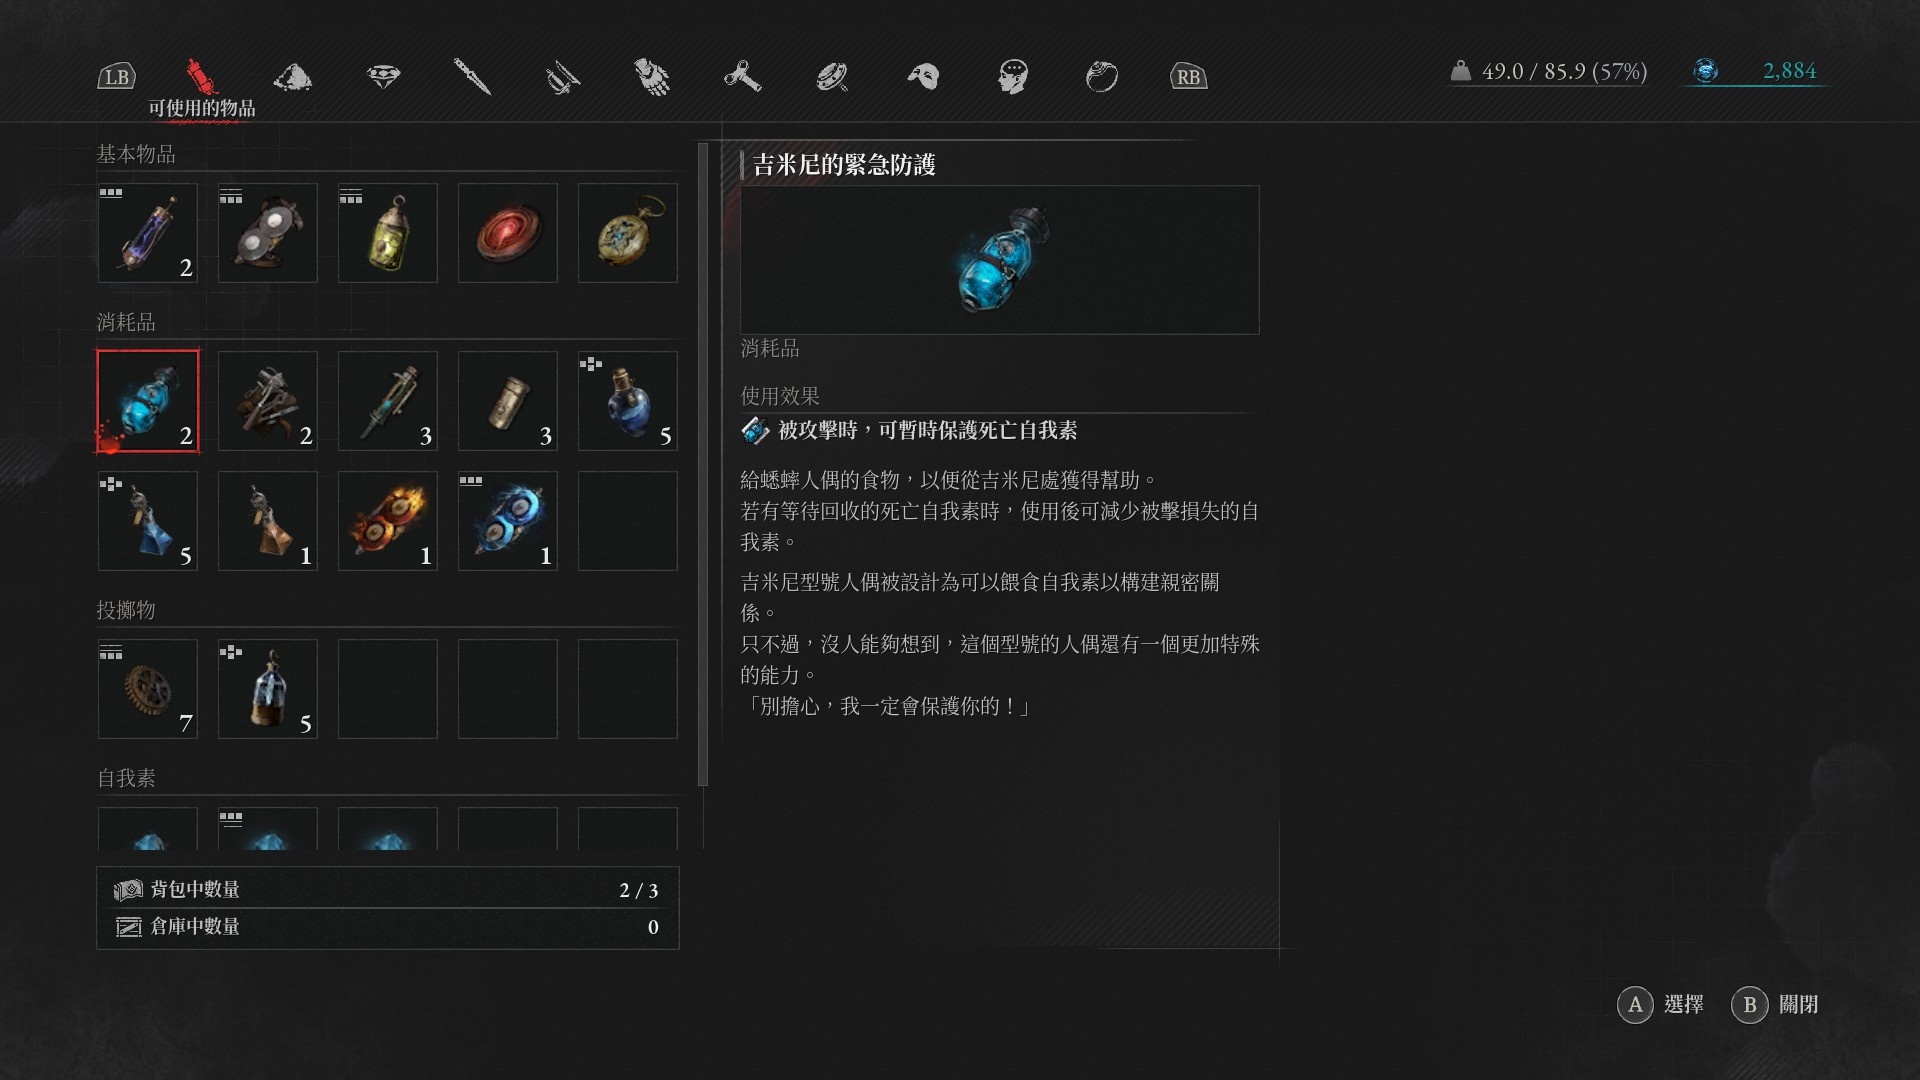Viewport: 1920px width, 1080px height.
Task: Select the golden pocket watch item
Action: pos(628,232)
